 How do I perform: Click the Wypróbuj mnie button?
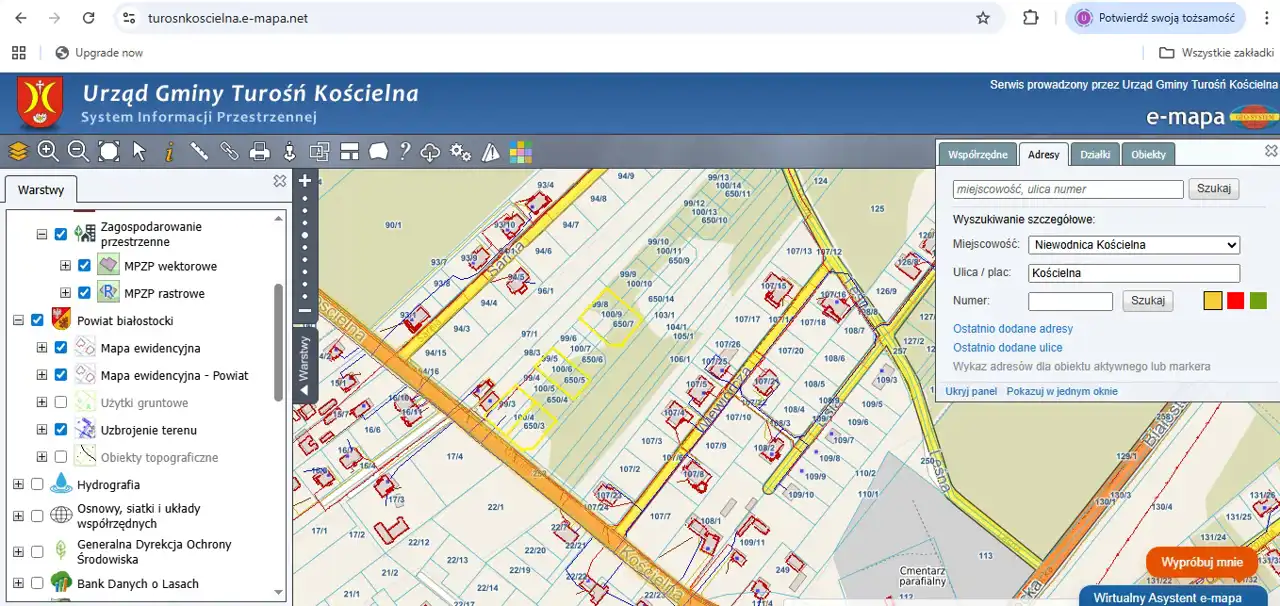click(1201, 562)
